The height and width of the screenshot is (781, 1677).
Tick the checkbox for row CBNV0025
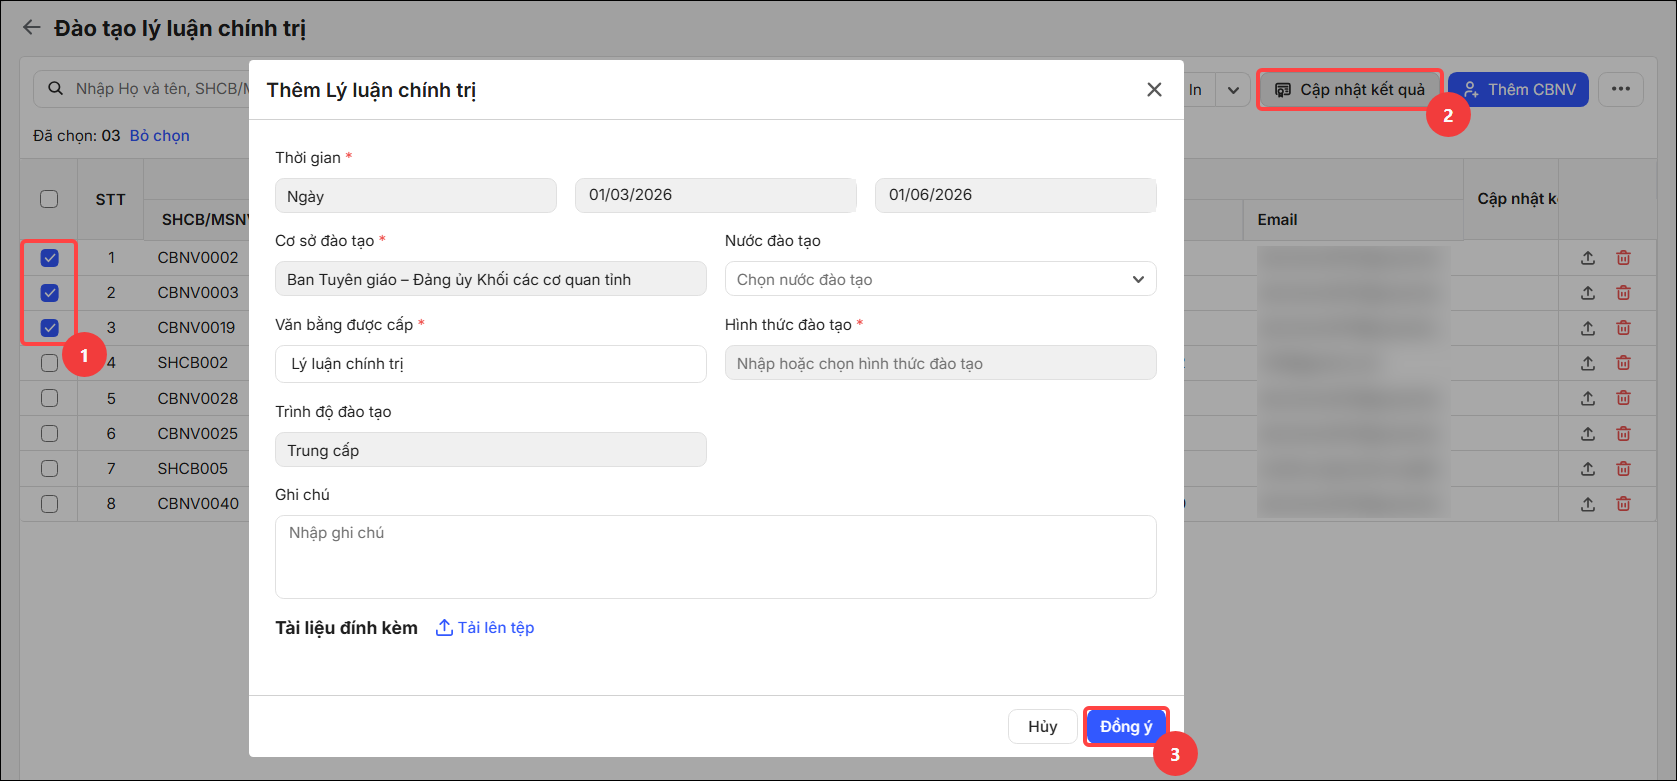point(49,434)
